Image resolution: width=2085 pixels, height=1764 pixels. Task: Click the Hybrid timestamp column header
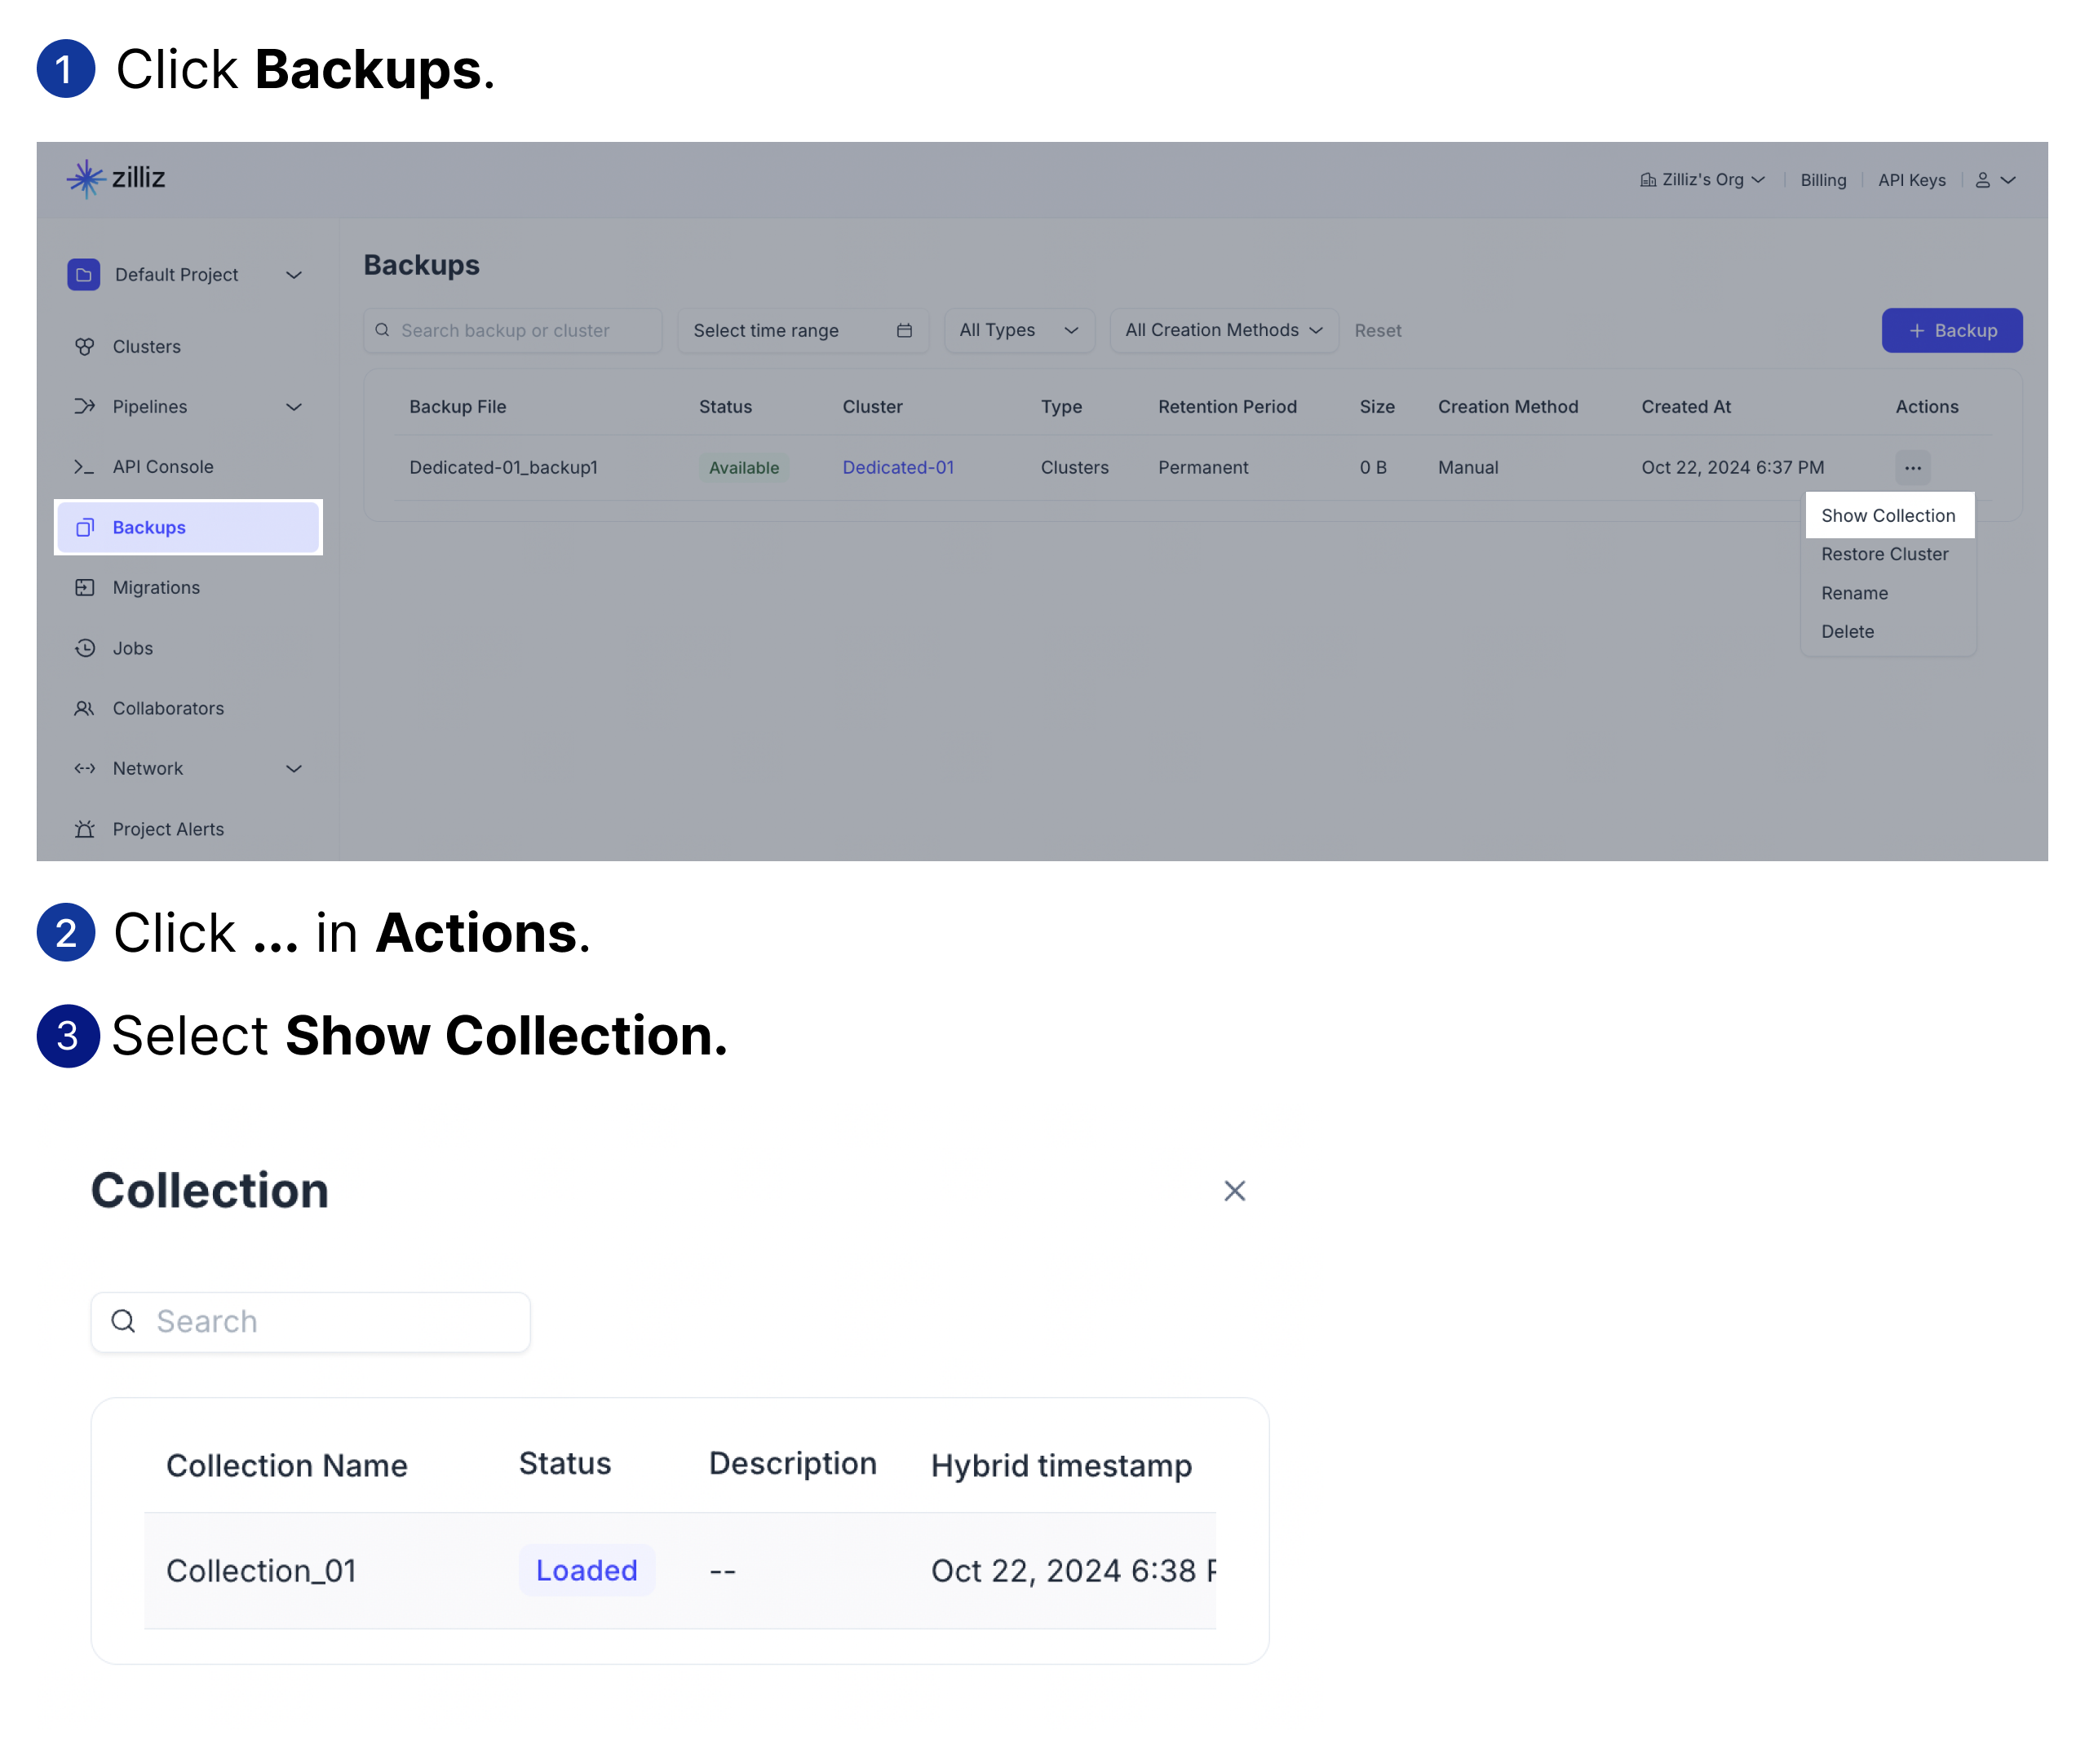(x=1061, y=1465)
